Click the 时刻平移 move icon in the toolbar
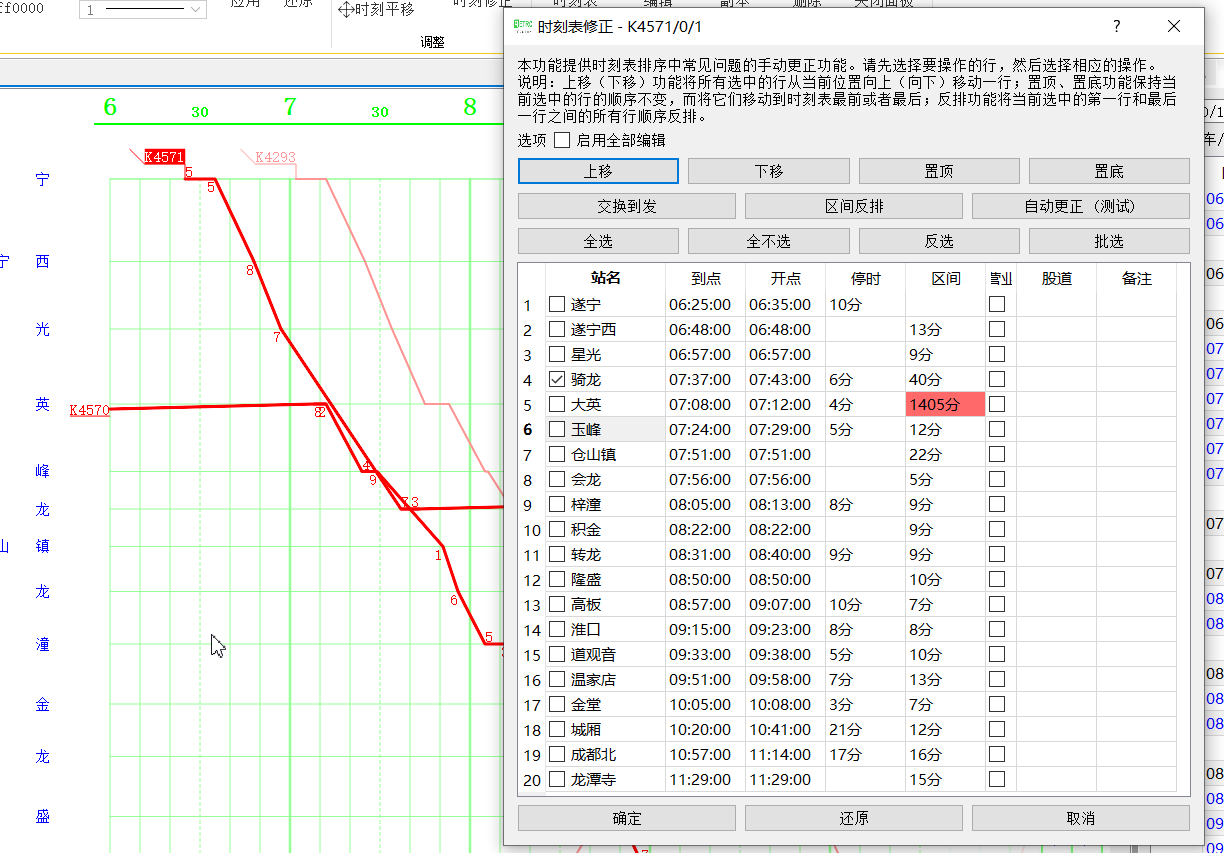Viewport: 1224px width, 853px height. click(x=346, y=10)
